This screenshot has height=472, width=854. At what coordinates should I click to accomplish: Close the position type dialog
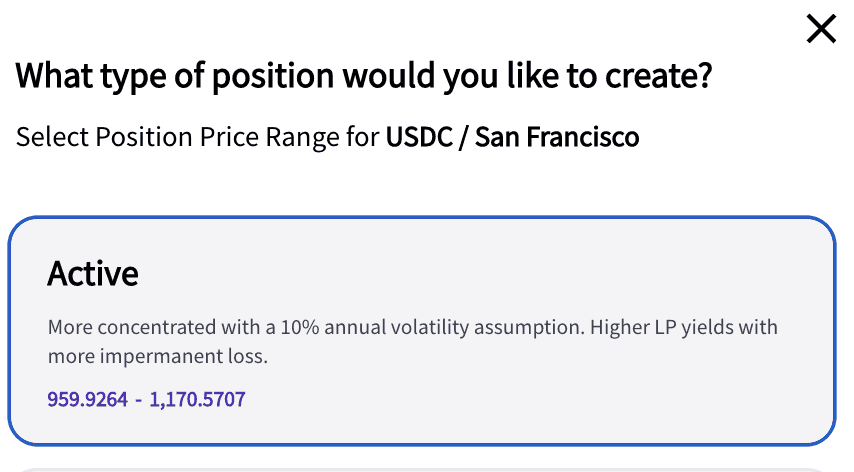coord(821,29)
